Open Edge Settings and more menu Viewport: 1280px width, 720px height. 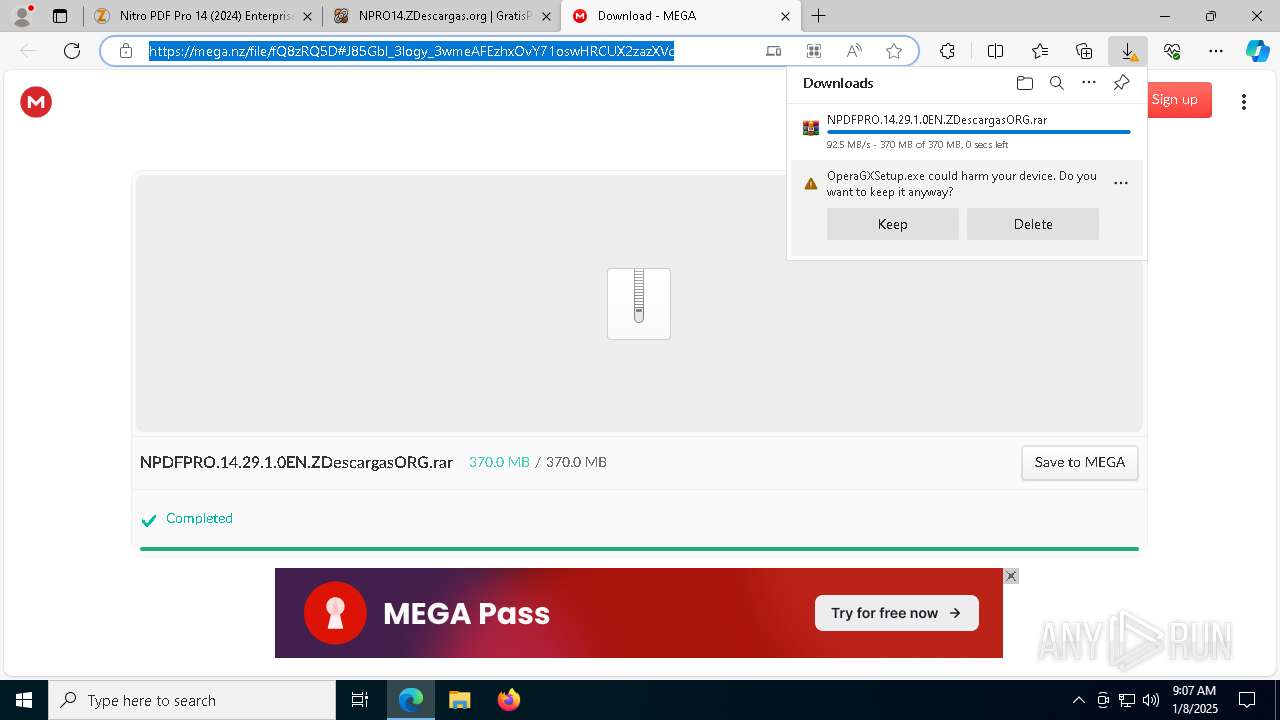coord(1216,51)
